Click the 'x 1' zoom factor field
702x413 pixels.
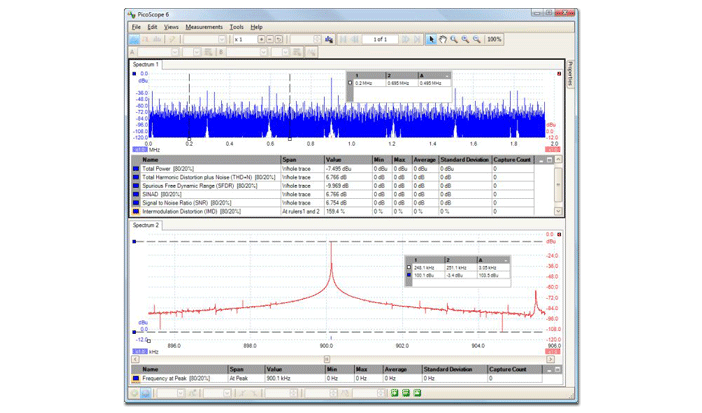244,39
